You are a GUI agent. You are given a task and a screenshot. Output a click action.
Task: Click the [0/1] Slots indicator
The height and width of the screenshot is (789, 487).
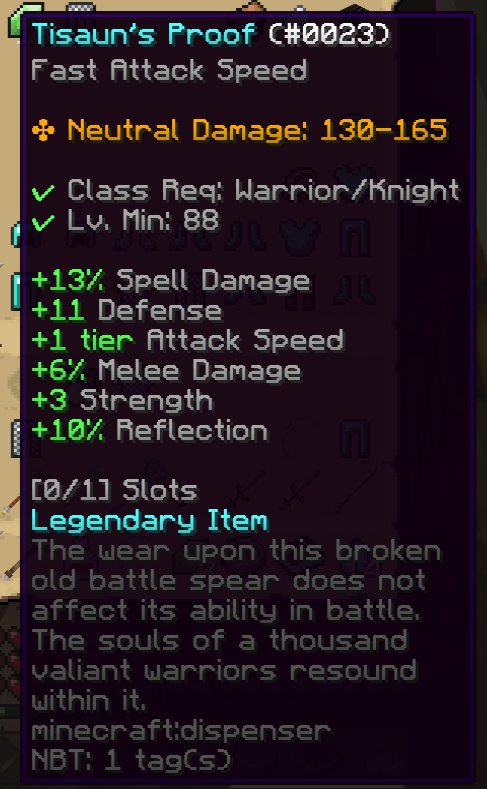(x=115, y=491)
